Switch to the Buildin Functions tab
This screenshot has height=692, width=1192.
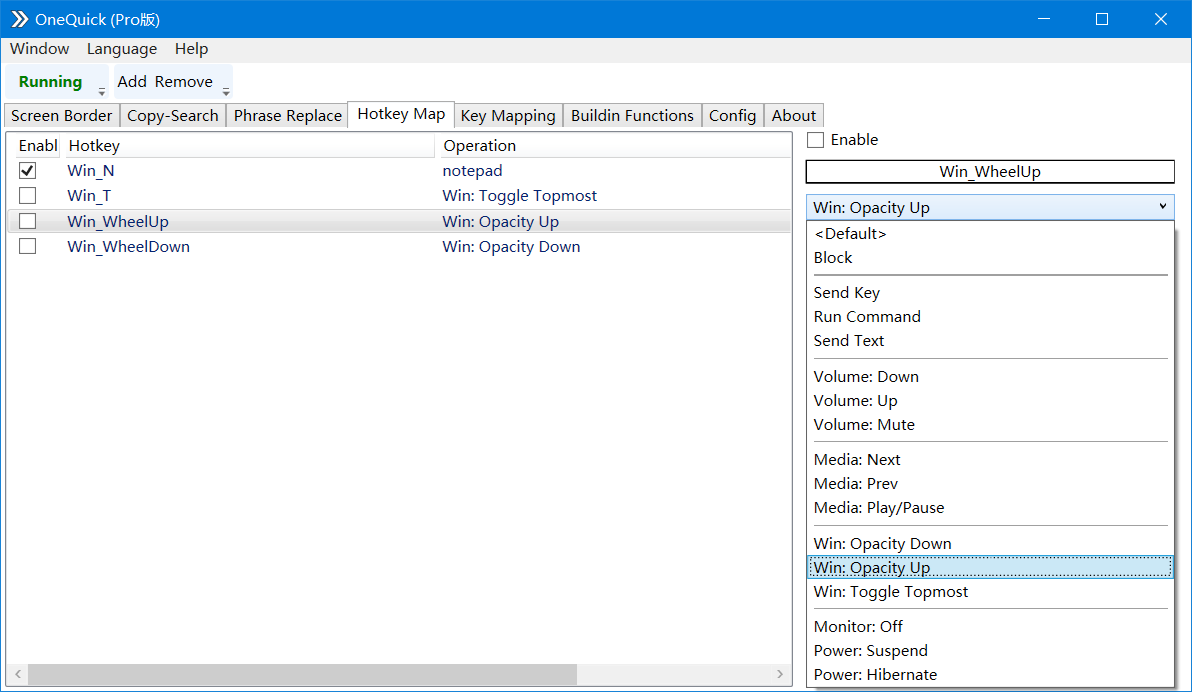coord(631,115)
